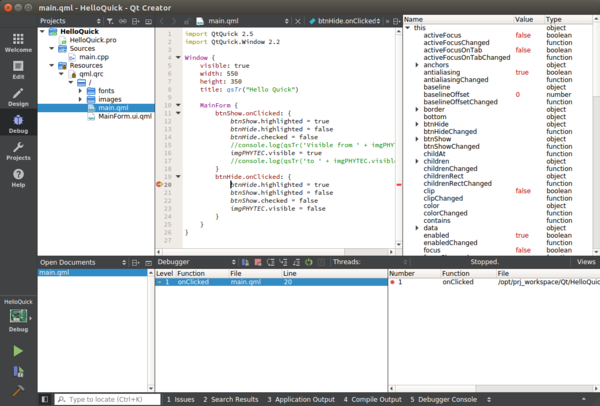Open the Compile Output pane
This screenshot has height=406, width=600.
372,399
